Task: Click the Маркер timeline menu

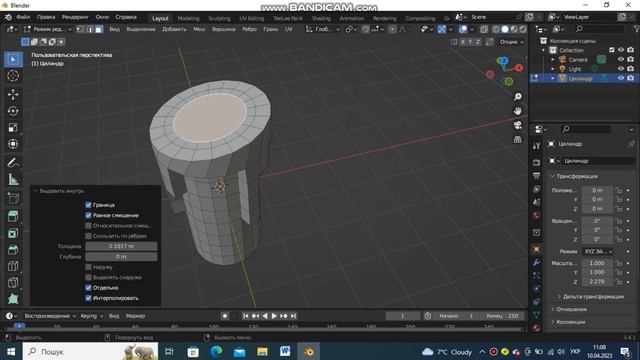Action: tap(135, 316)
